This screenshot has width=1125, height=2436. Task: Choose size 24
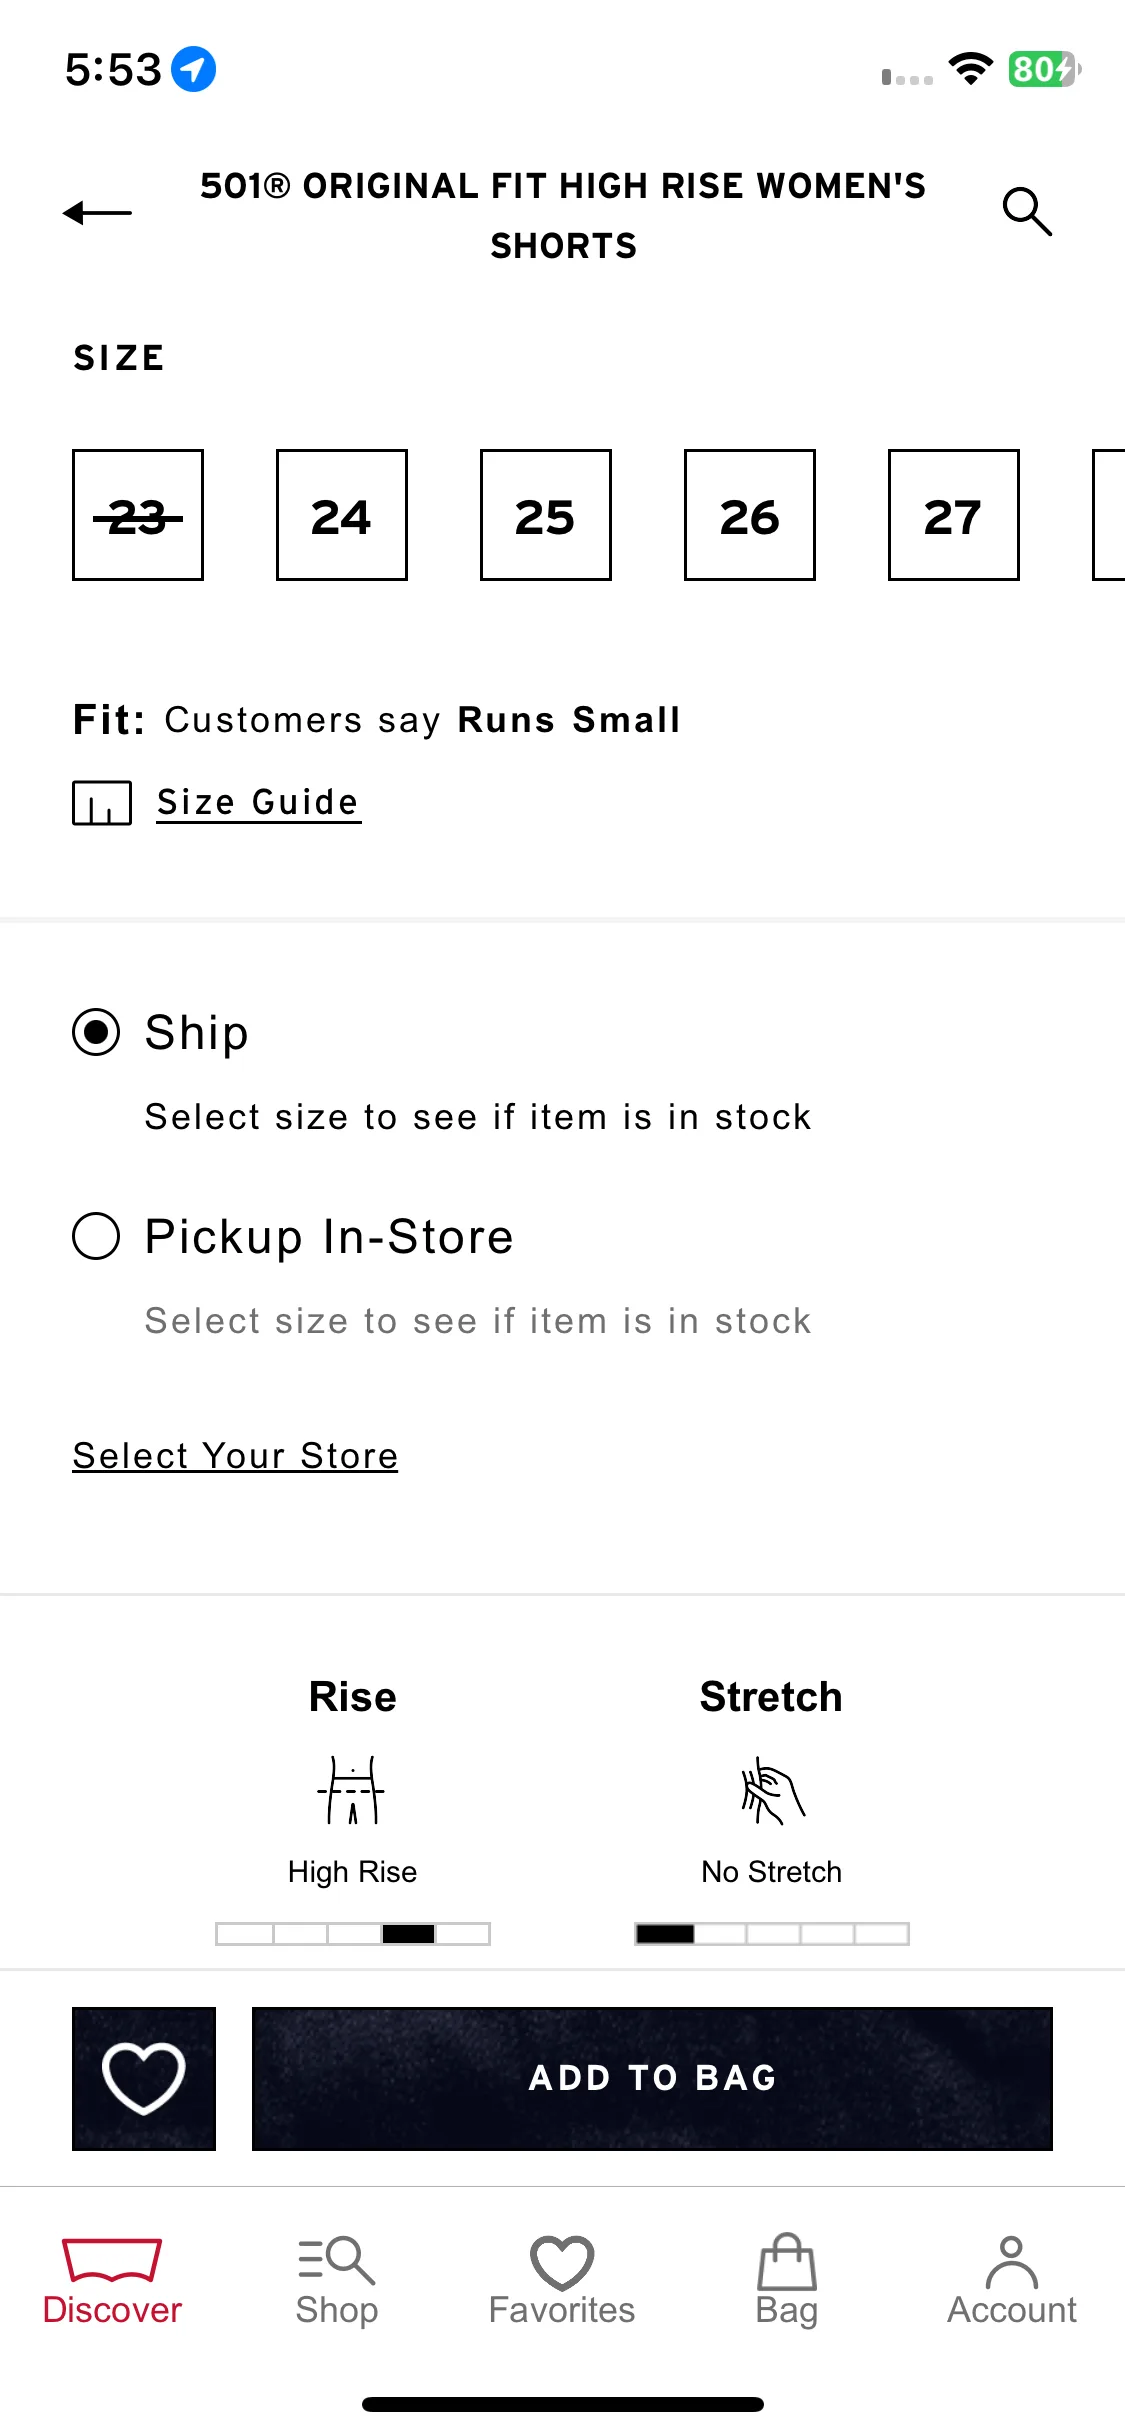coord(342,515)
